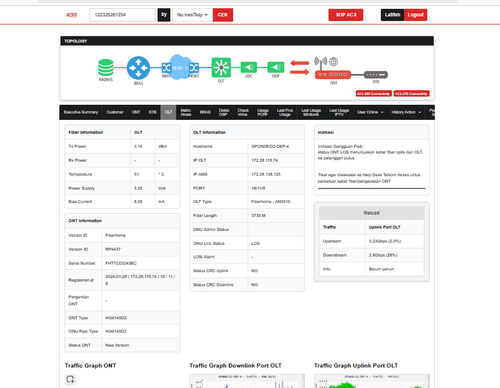Open the BRAS tab
The width and height of the screenshot is (500, 388).
click(205, 112)
